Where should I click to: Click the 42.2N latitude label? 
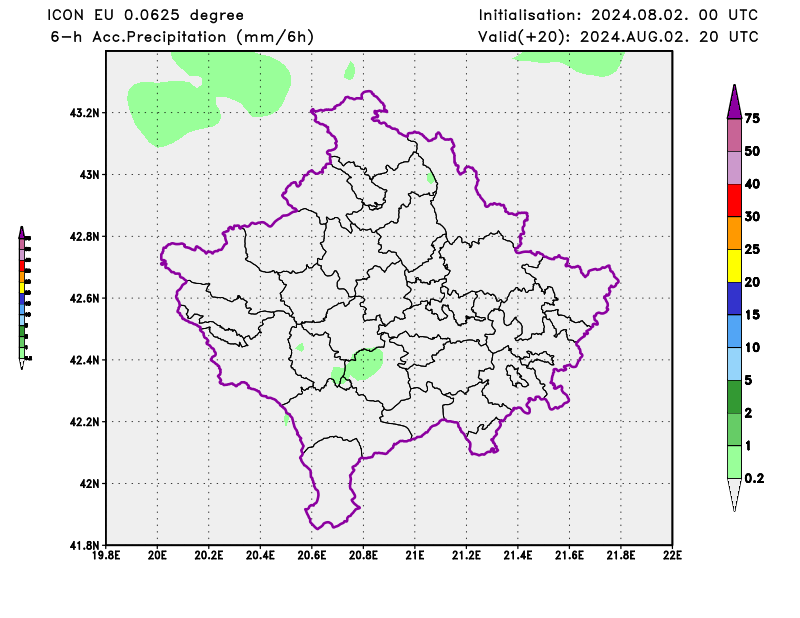point(85,422)
